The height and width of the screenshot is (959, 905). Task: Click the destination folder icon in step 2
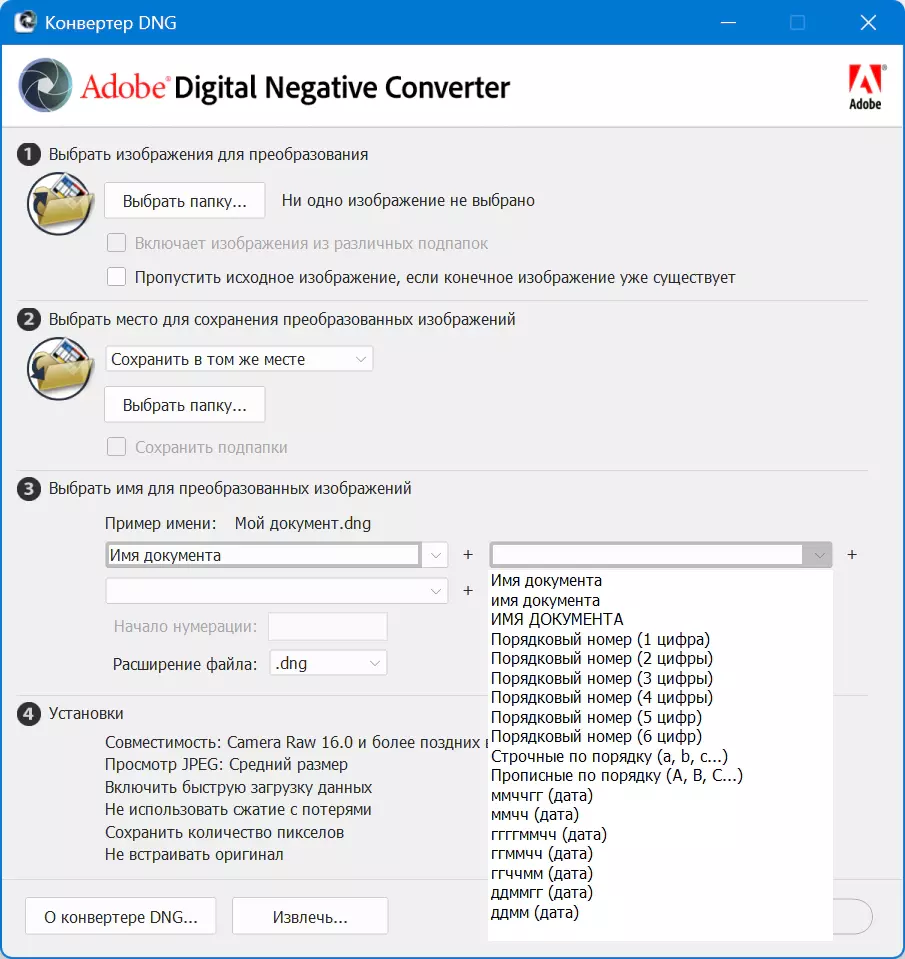60,368
